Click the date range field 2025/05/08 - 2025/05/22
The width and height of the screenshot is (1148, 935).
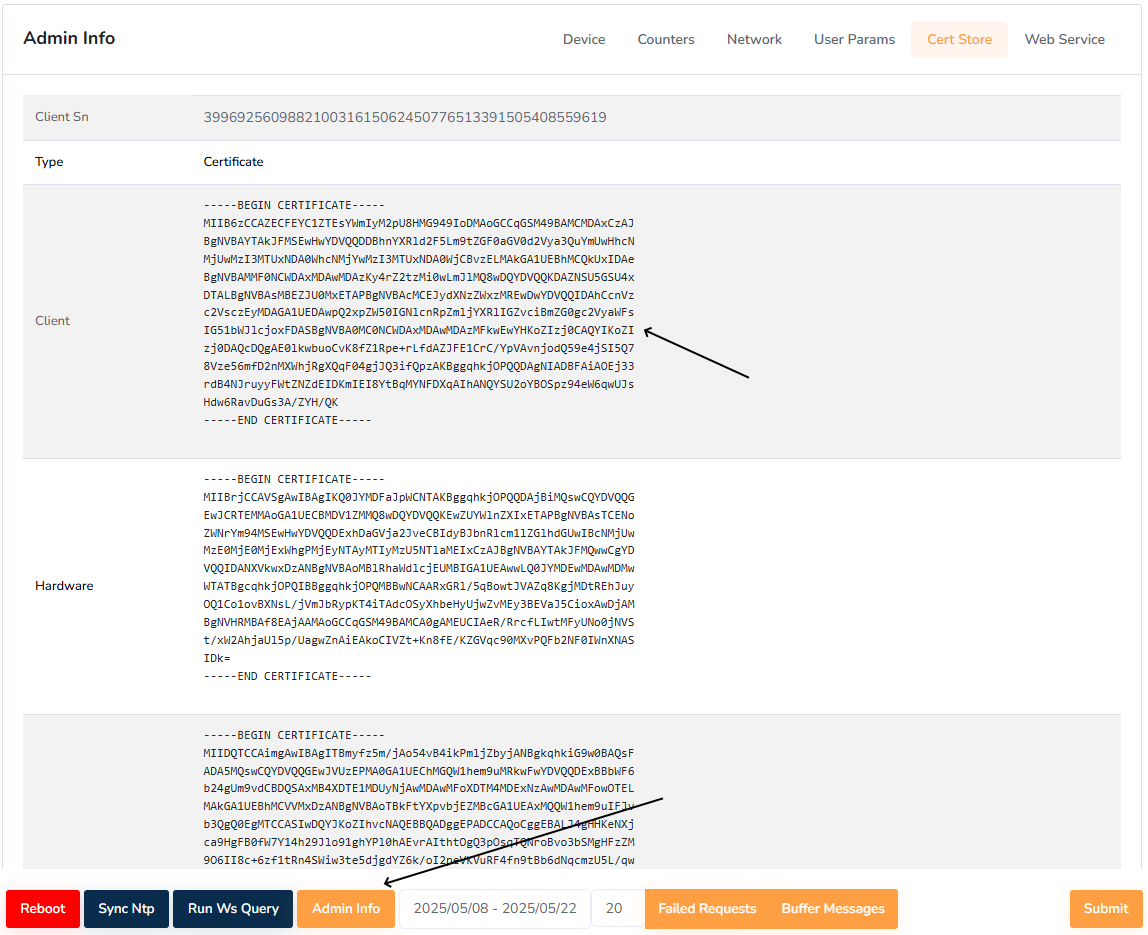495,909
